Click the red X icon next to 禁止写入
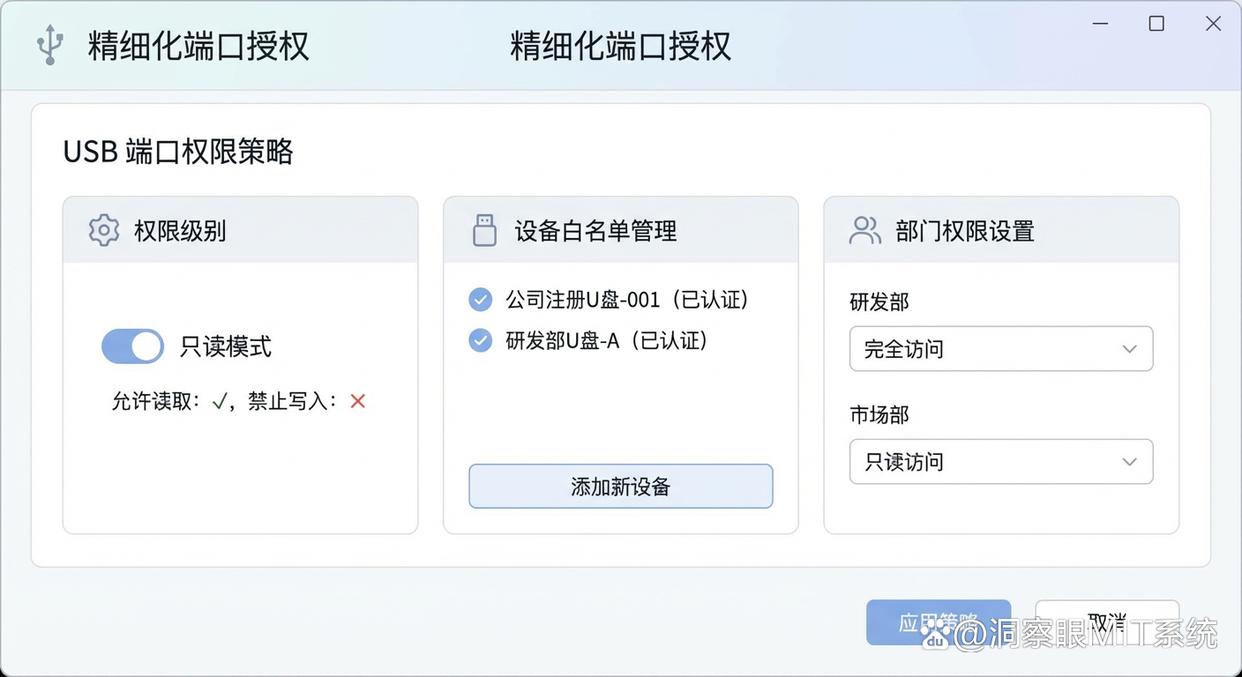The height and width of the screenshot is (677, 1242). [357, 401]
